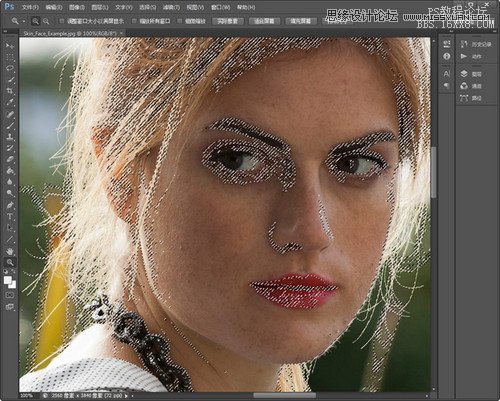Select the Hand tool
The image size is (500, 401).
point(10,251)
